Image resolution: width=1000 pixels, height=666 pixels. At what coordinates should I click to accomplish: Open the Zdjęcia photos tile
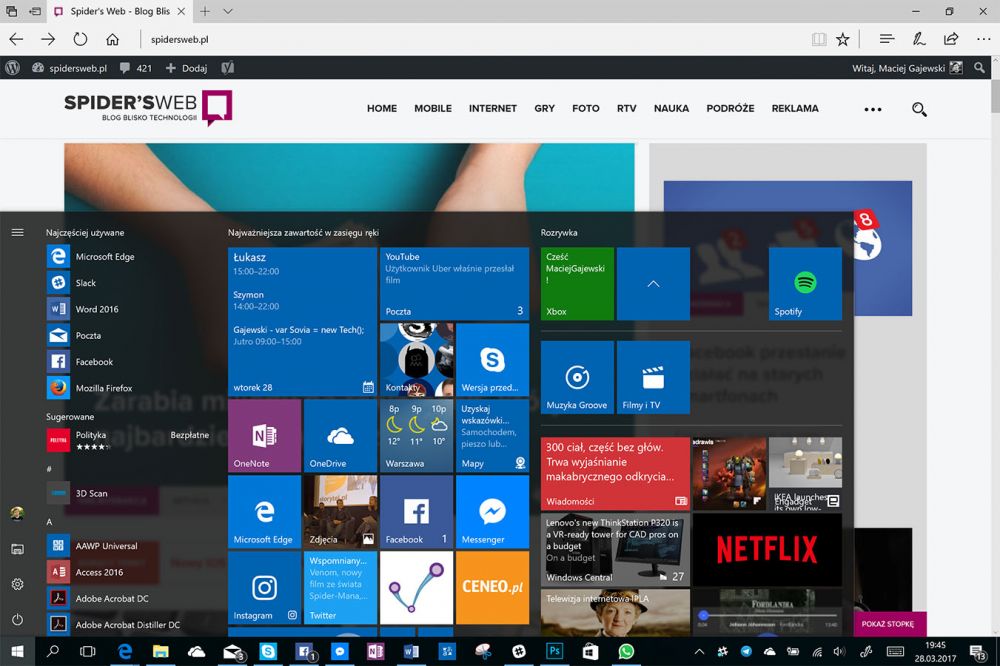click(341, 512)
